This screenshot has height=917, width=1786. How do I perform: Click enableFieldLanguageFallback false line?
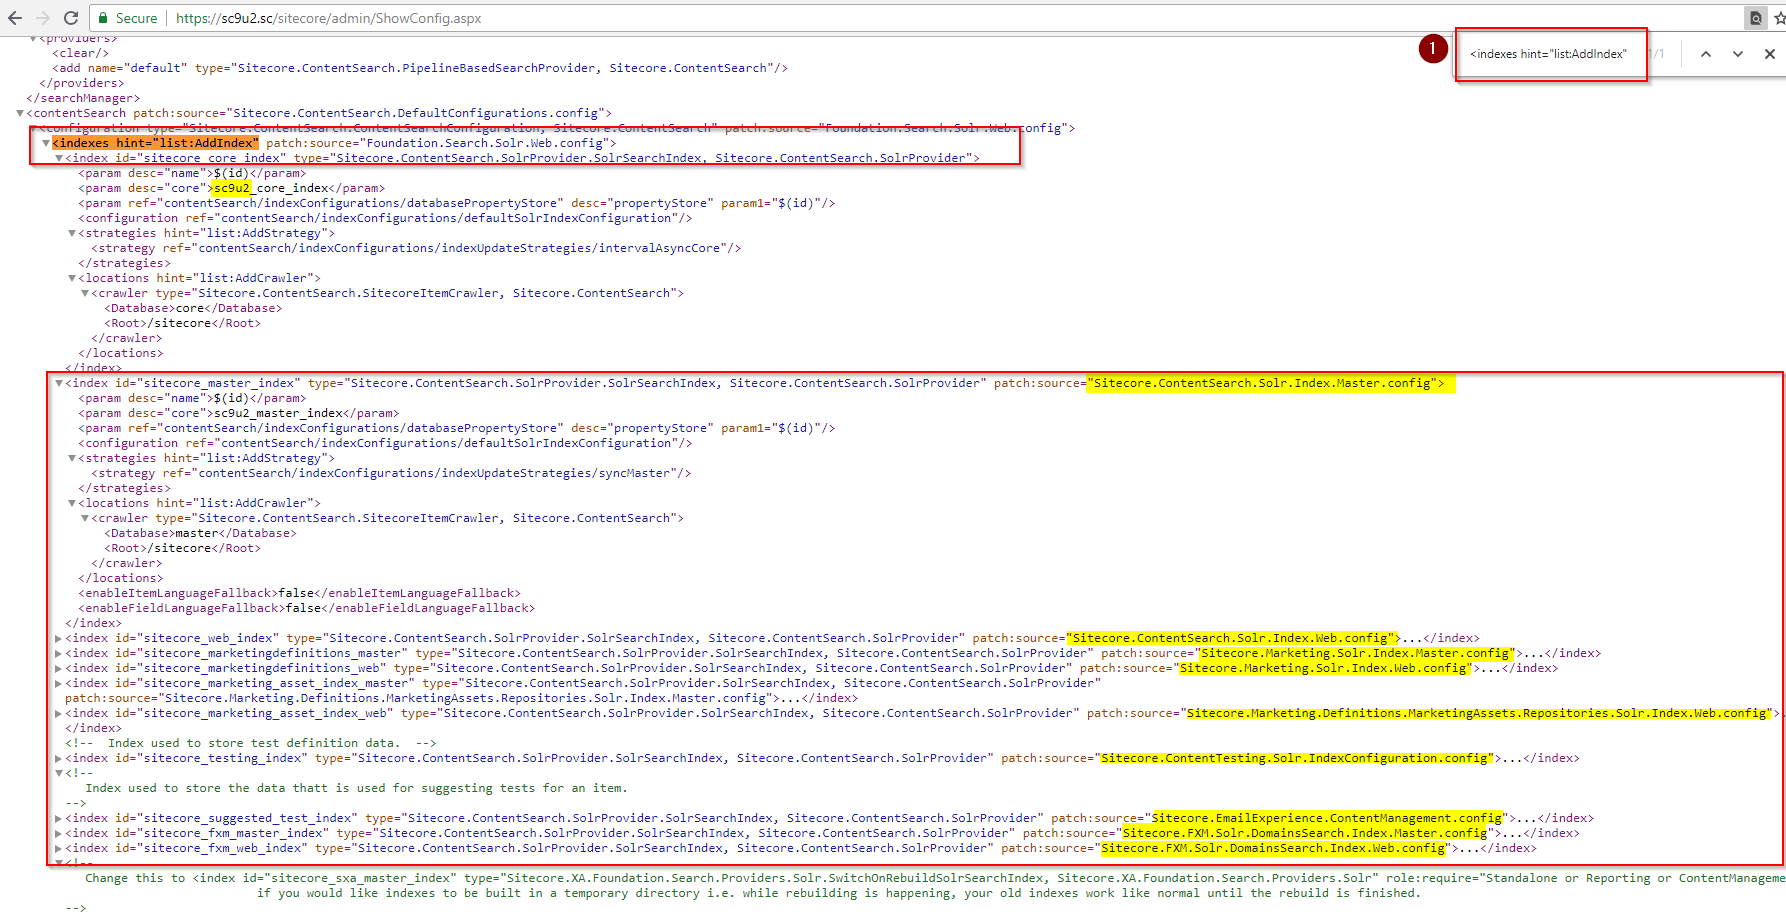tap(307, 608)
